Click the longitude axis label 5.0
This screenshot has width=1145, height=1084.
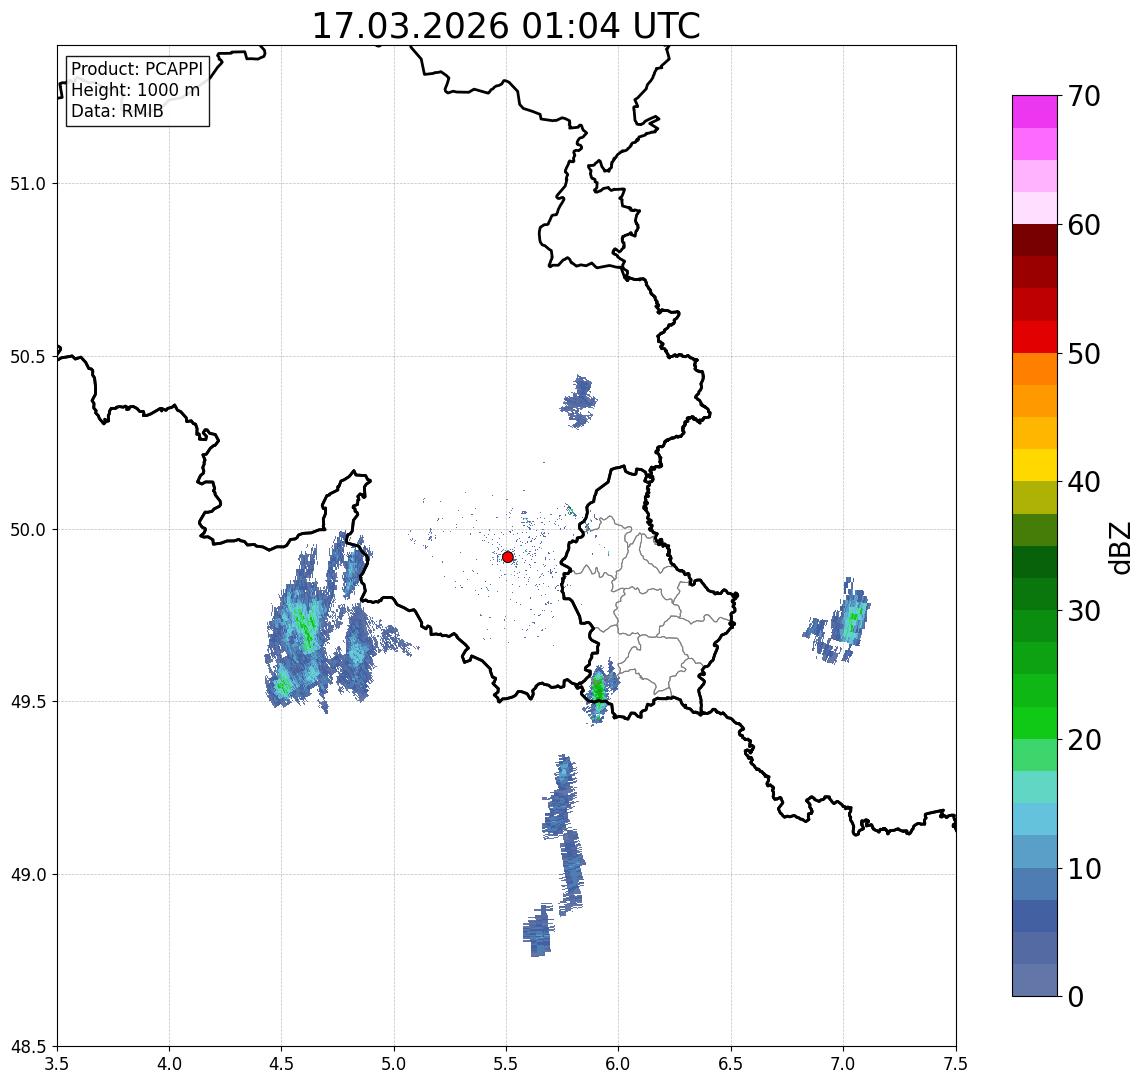coord(394,1064)
